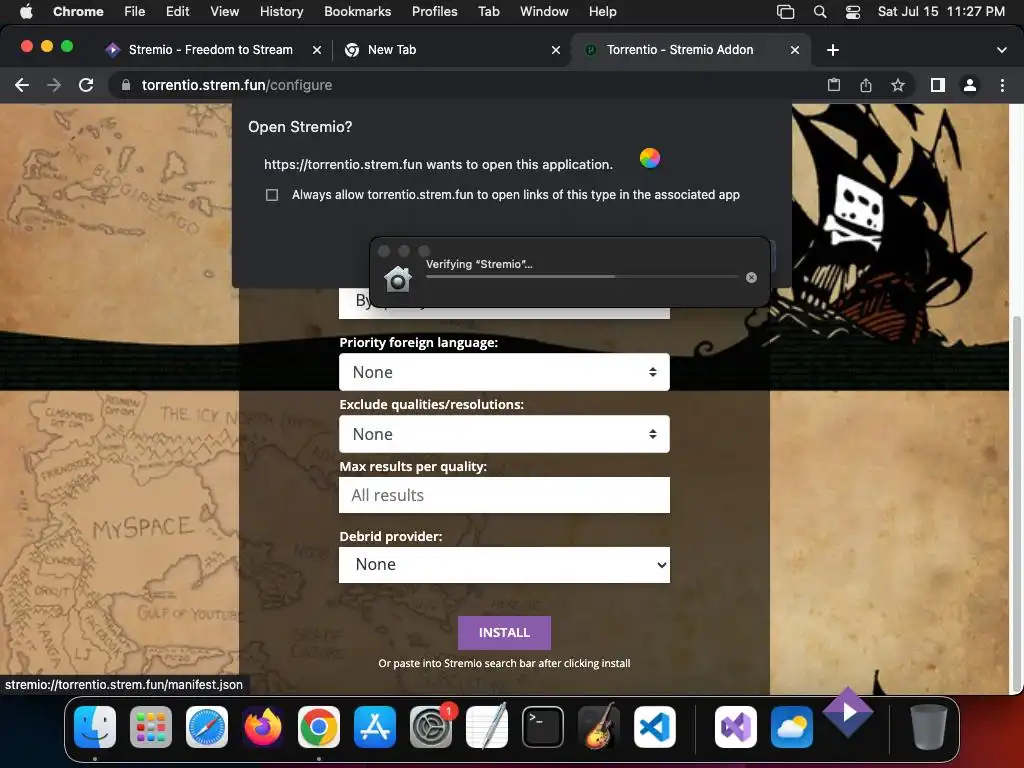Open Spotlight search in menu bar
Image resolution: width=1024 pixels, height=768 pixels.
tap(820, 12)
